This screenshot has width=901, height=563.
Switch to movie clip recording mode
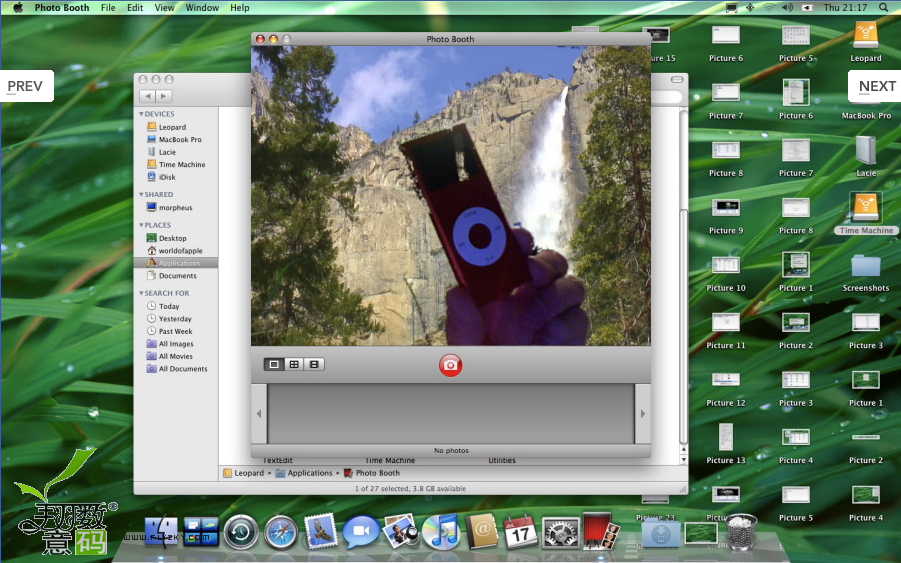pyautogui.click(x=314, y=365)
